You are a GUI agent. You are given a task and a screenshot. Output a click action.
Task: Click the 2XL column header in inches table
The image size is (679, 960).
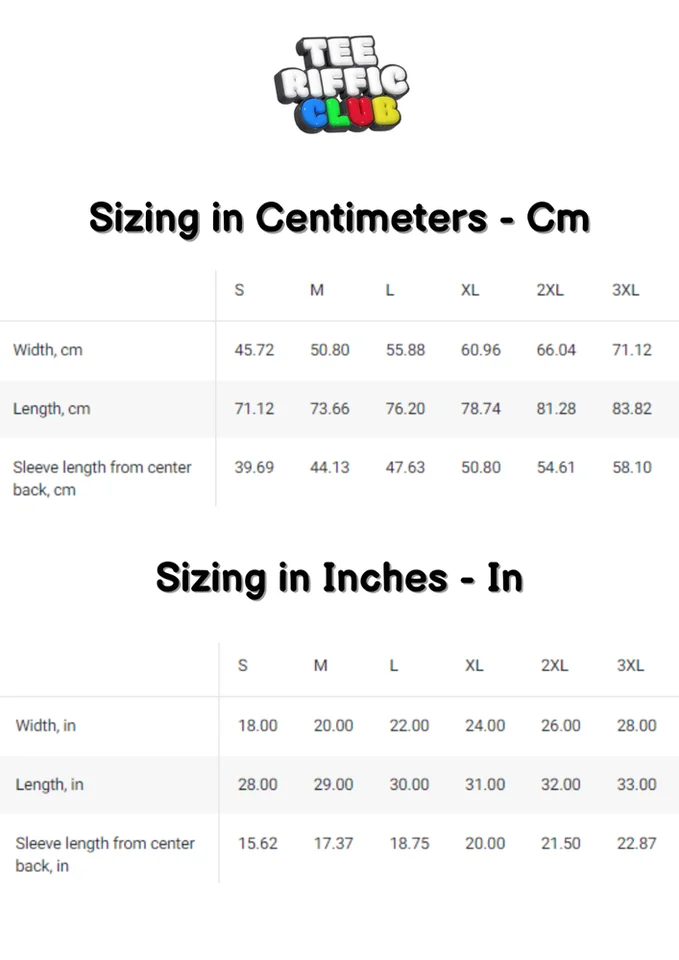[x=554, y=666]
